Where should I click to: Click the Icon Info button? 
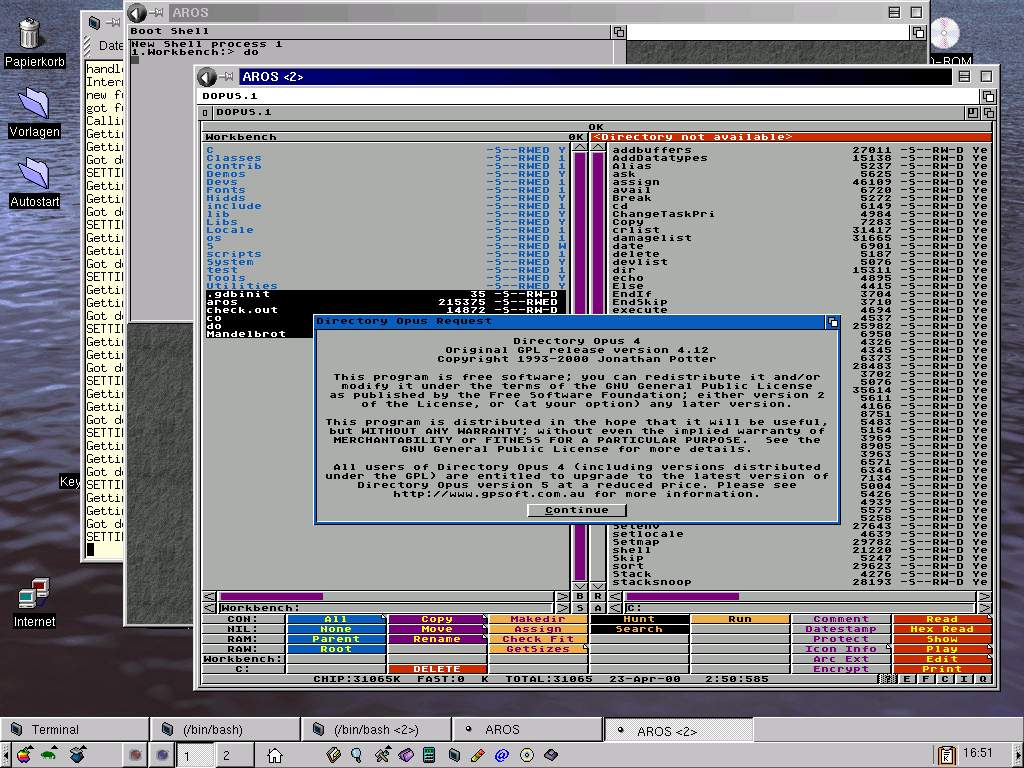point(841,648)
